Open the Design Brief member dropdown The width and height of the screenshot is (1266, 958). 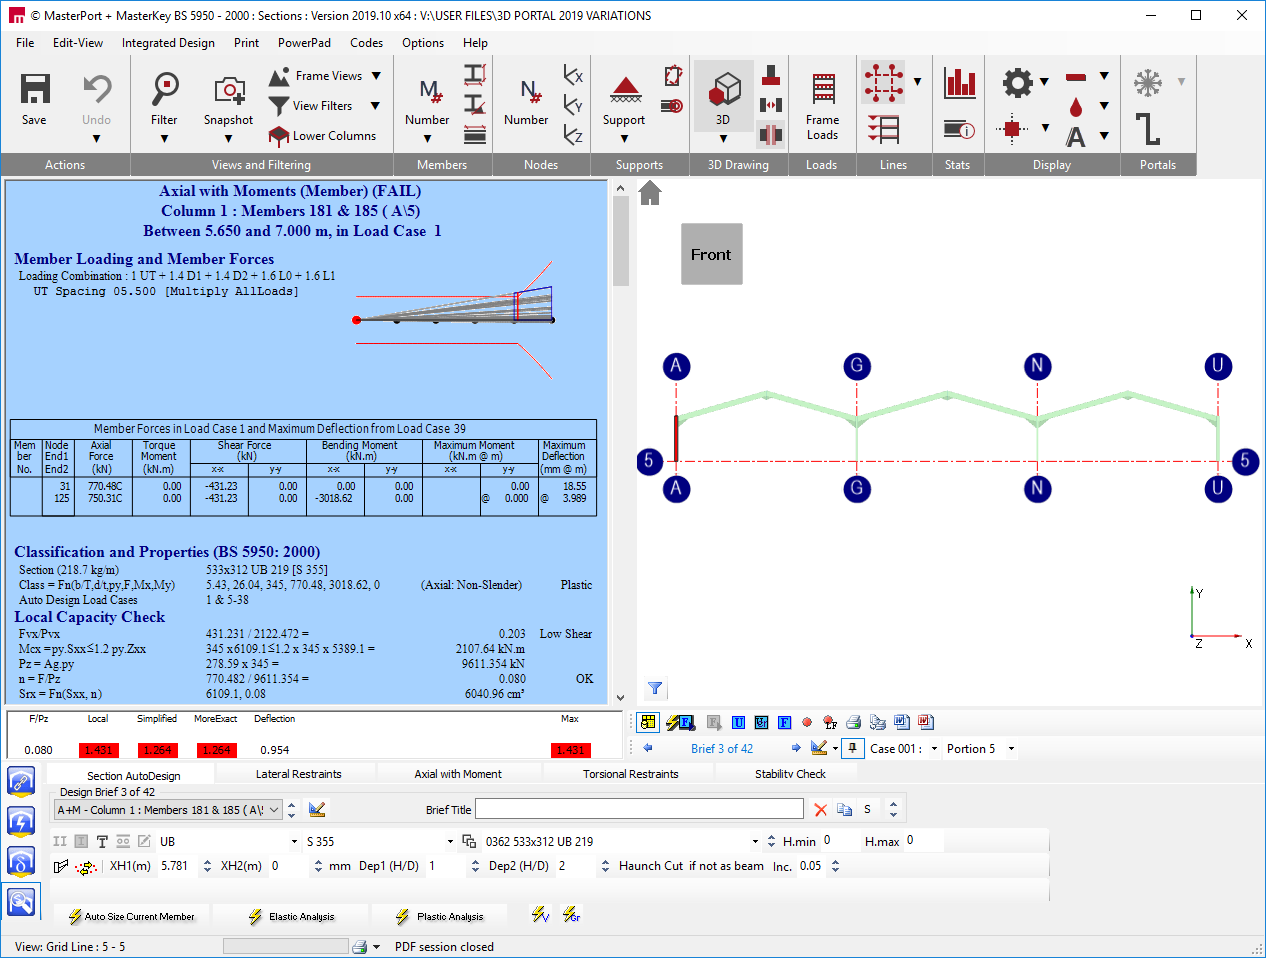(275, 810)
